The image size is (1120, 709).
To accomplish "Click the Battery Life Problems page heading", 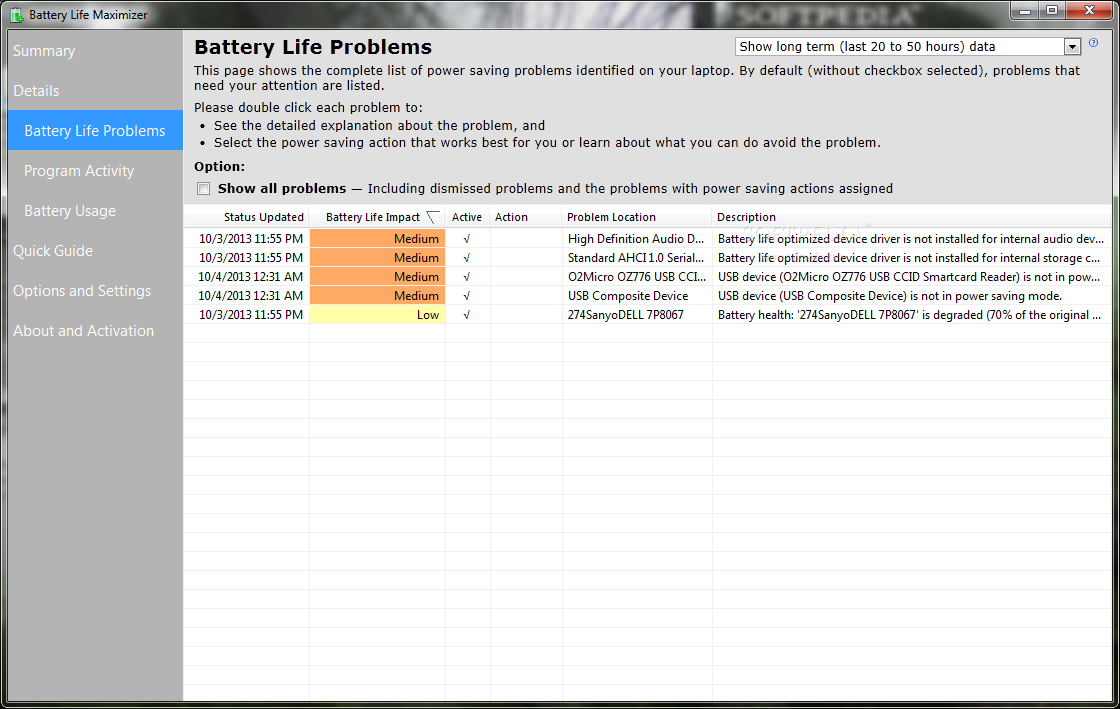I will (x=313, y=47).
